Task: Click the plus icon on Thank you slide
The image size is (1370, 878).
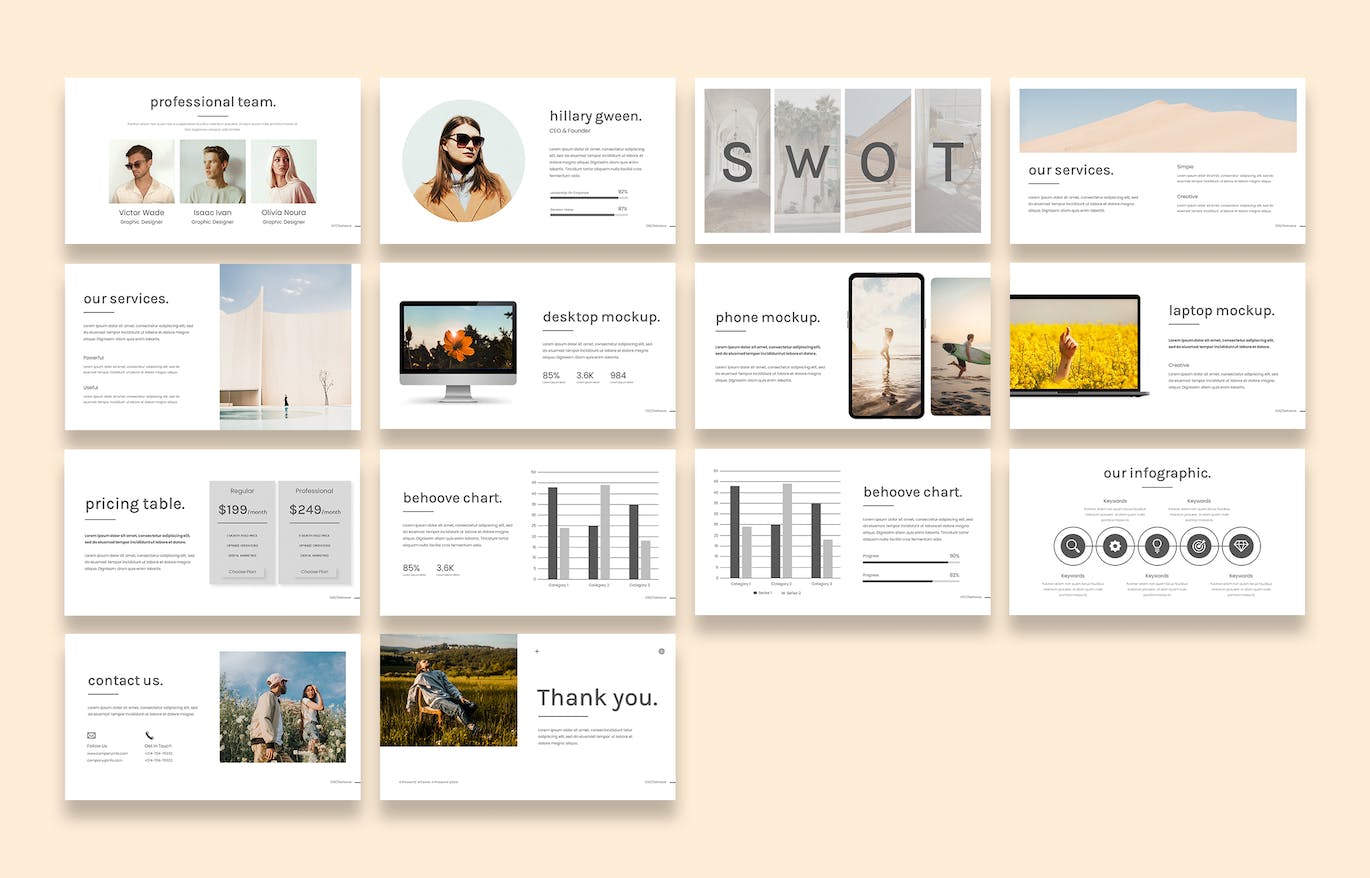Action: point(537,651)
